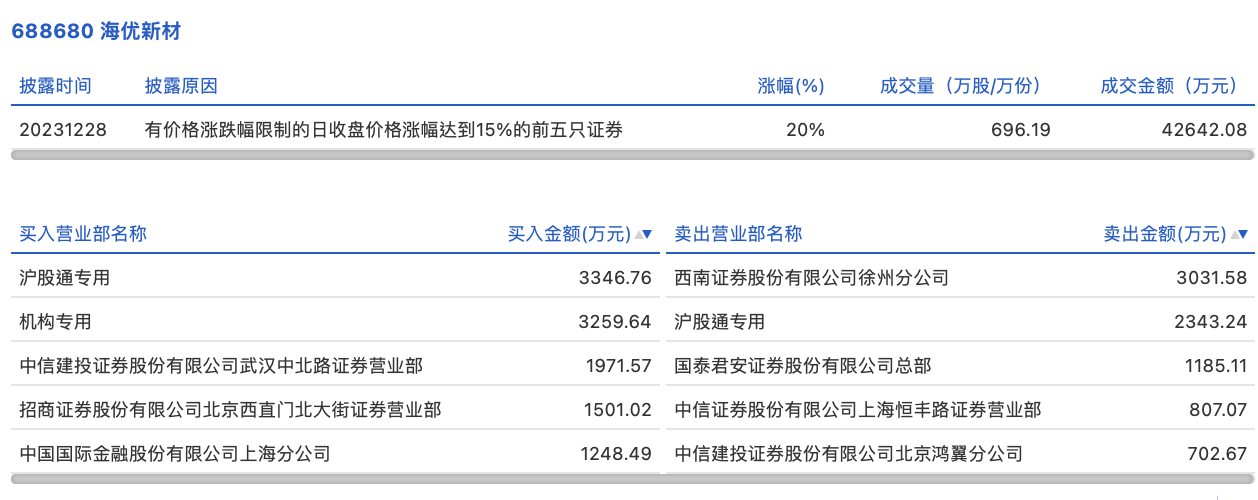
Task: Open the 688680 海优新材 stock title link
Action: click(x=95, y=31)
